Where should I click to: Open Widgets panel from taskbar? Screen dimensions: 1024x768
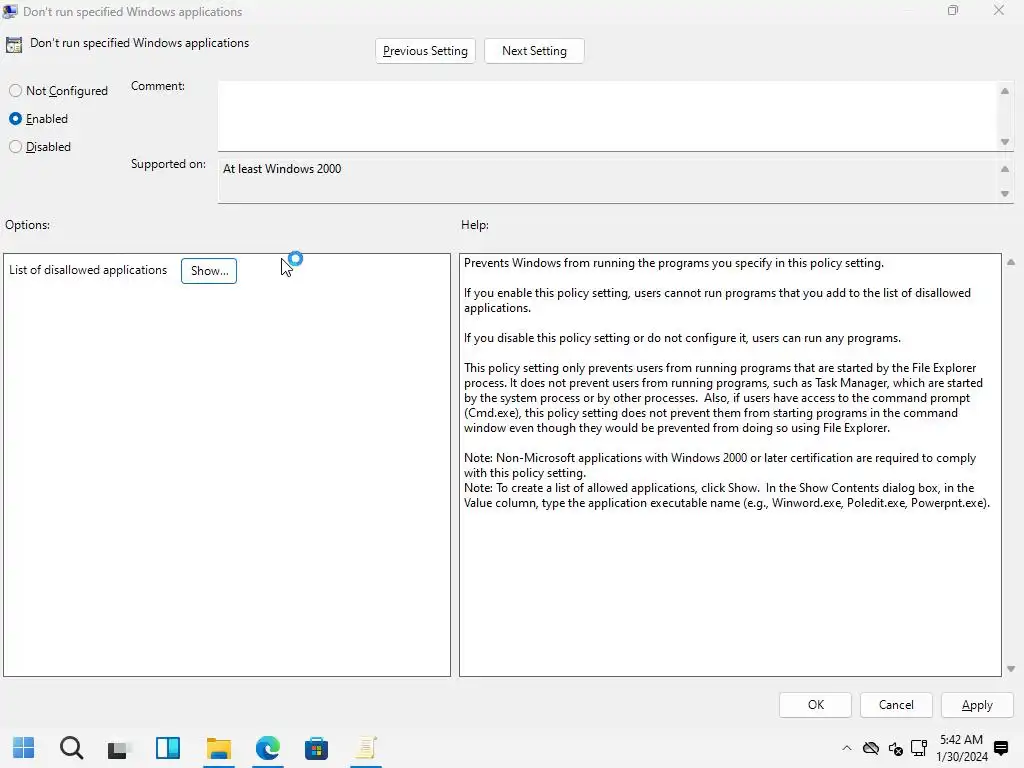click(x=168, y=748)
